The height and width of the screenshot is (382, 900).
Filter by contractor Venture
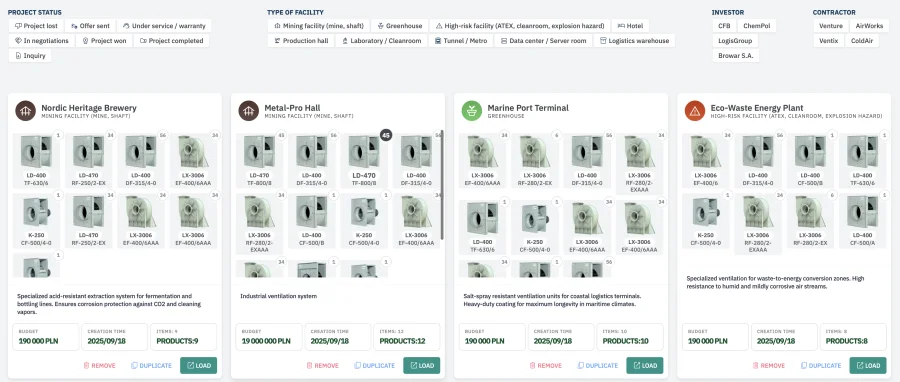831,26
